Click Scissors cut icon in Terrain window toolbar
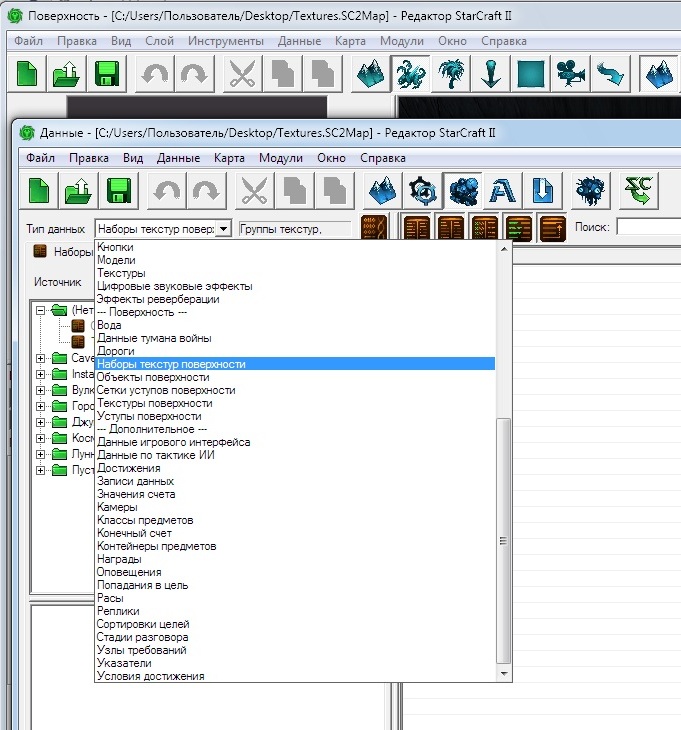The width and height of the screenshot is (681, 730). [243, 74]
